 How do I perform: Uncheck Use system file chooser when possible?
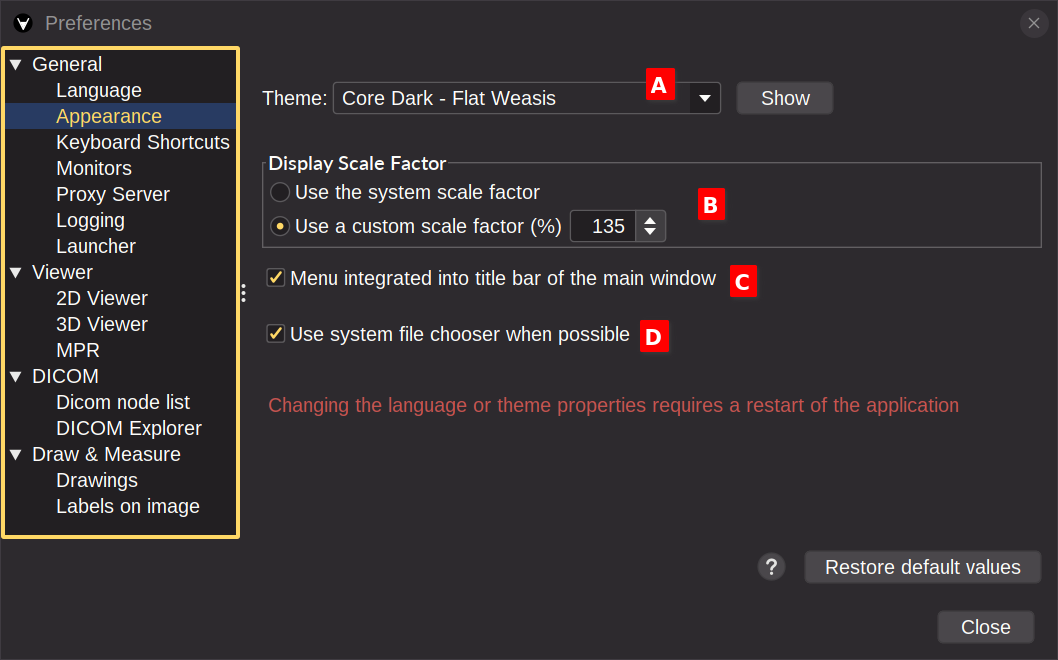(x=275, y=333)
